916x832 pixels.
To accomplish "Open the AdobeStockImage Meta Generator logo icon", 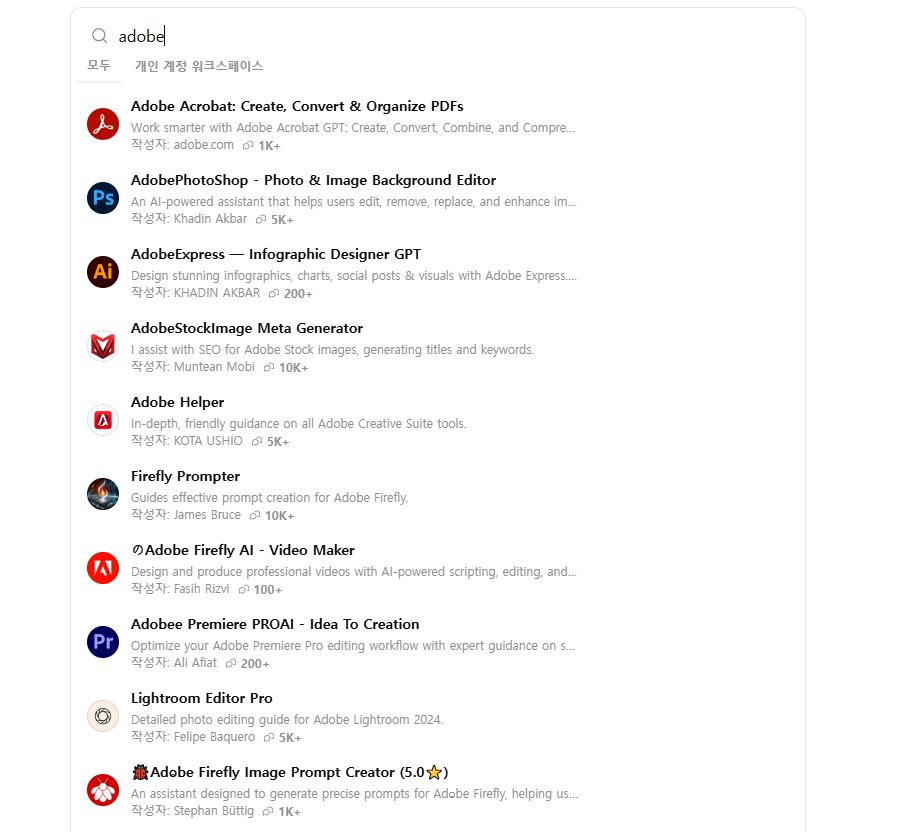I will pyautogui.click(x=103, y=346).
